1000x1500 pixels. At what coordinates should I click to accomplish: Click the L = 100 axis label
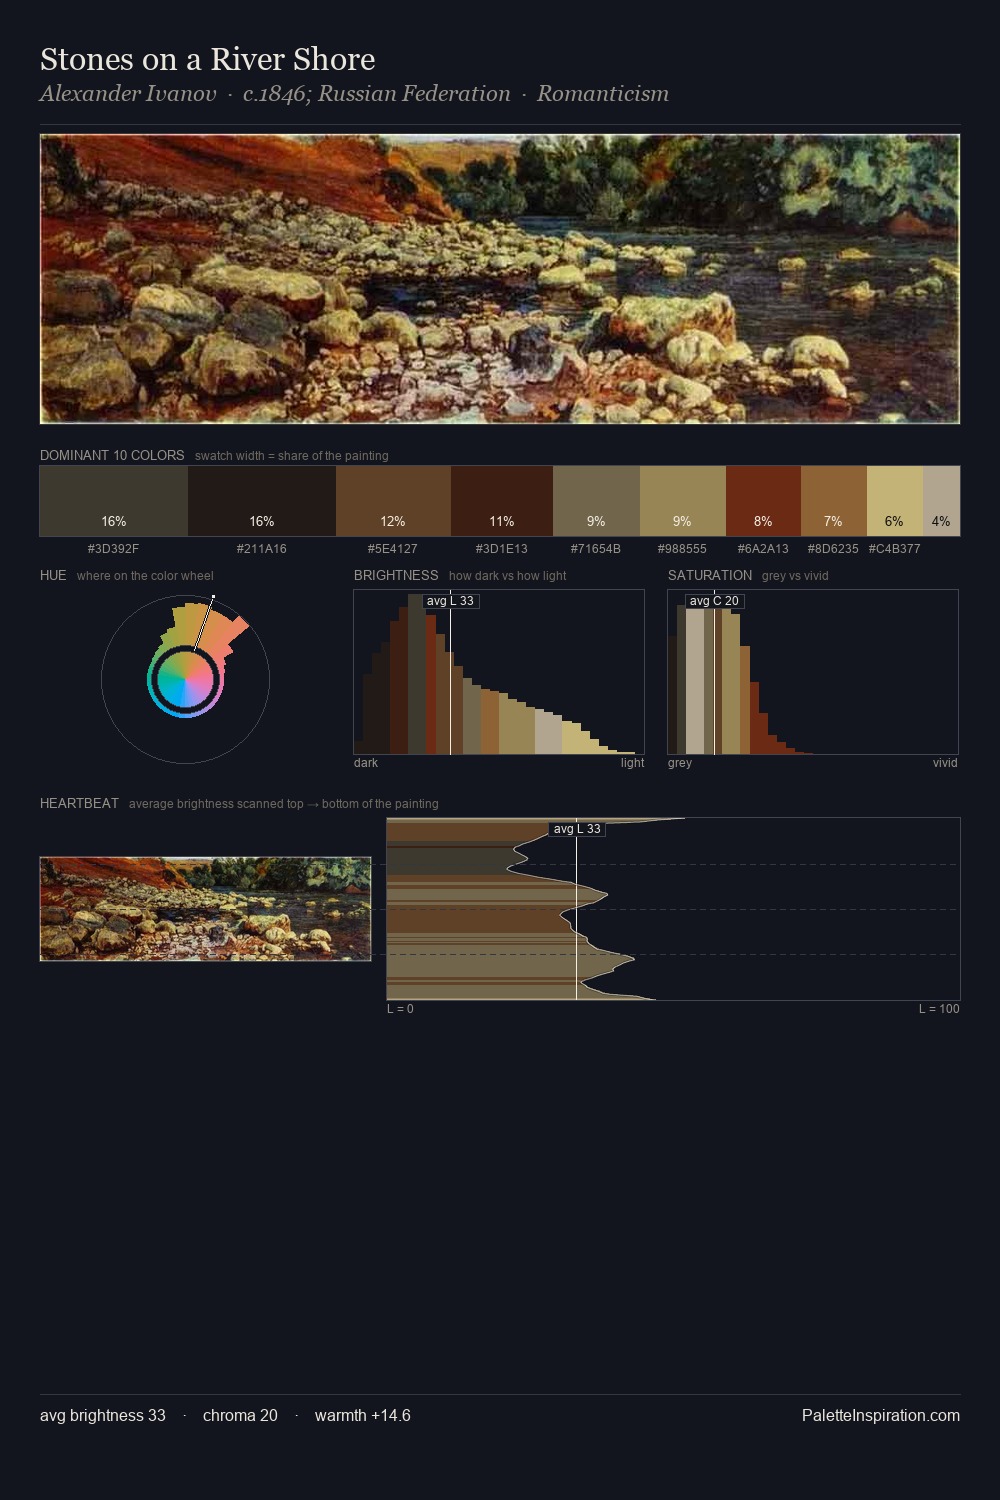939,1009
